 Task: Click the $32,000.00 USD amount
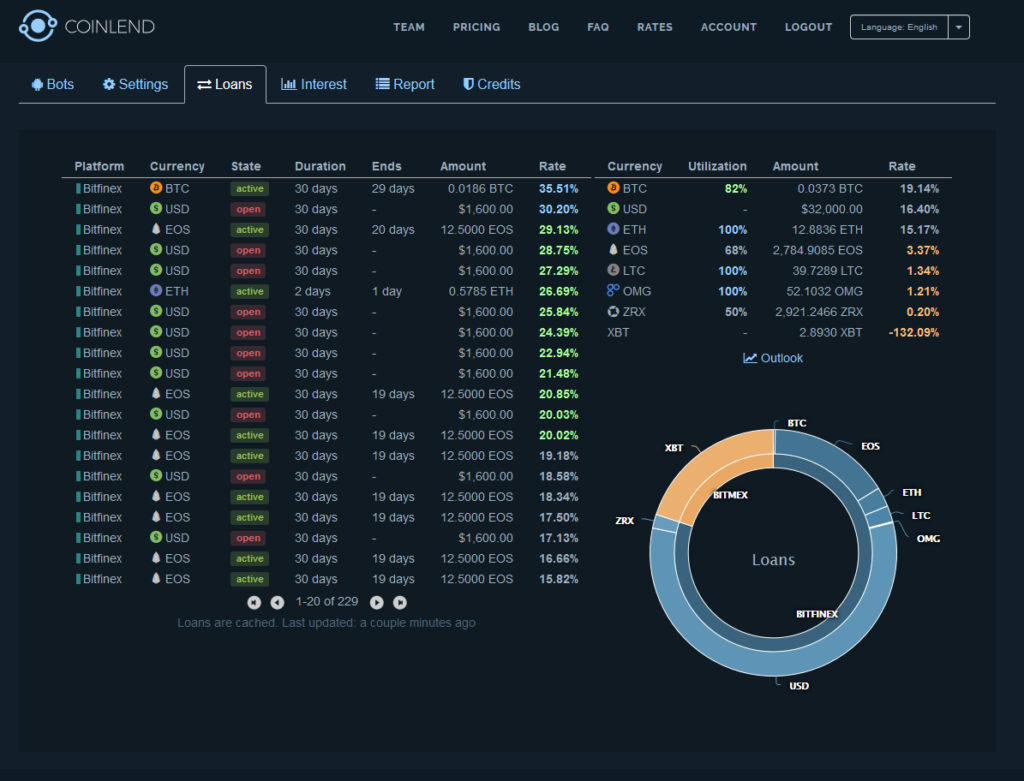coord(831,209)
